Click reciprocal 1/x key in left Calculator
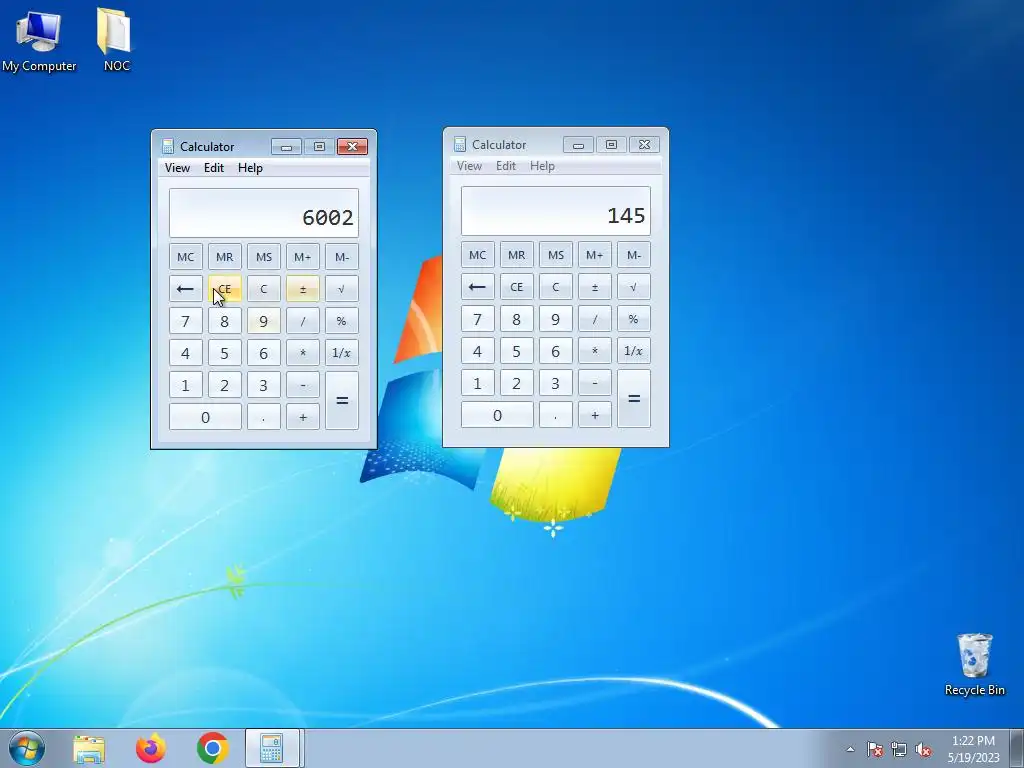Image resolution: width=1024 pixels, height=768 pixels. [342, 353]
